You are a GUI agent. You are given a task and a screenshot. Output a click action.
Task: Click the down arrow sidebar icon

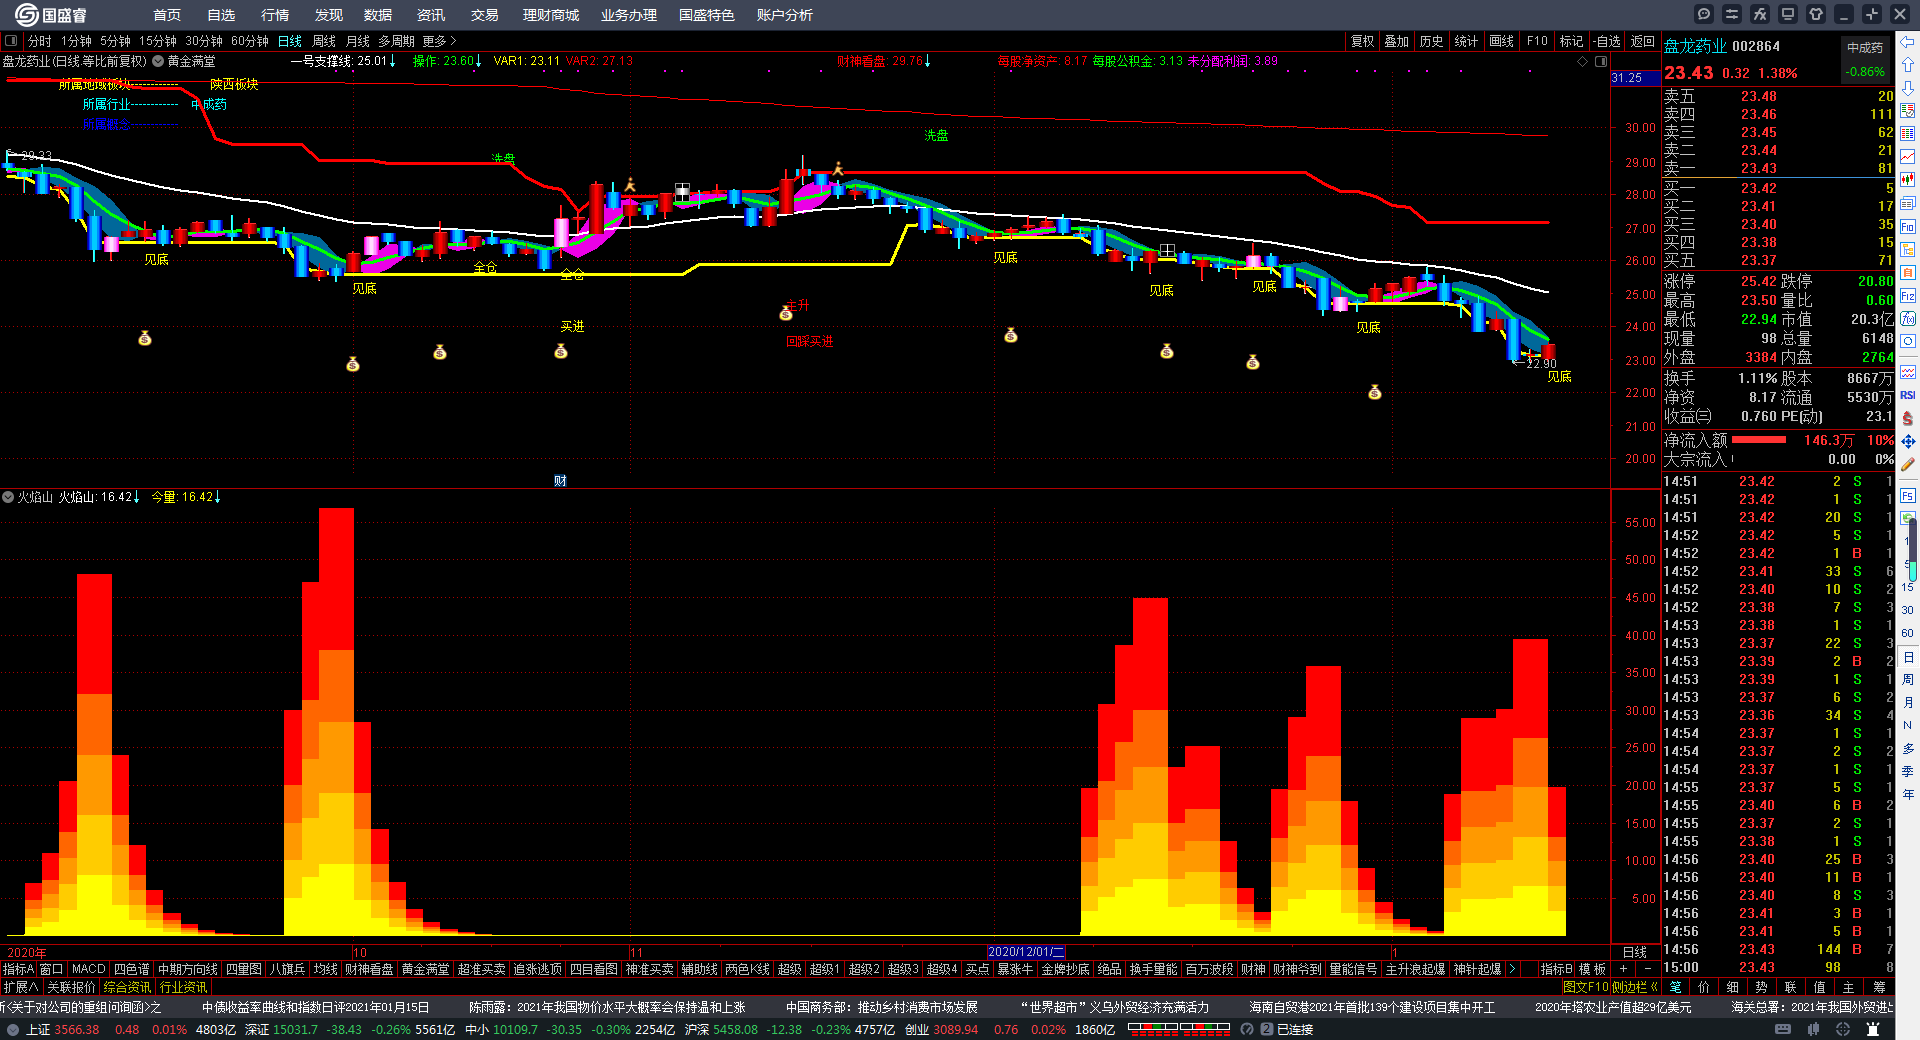(1908, 88)
